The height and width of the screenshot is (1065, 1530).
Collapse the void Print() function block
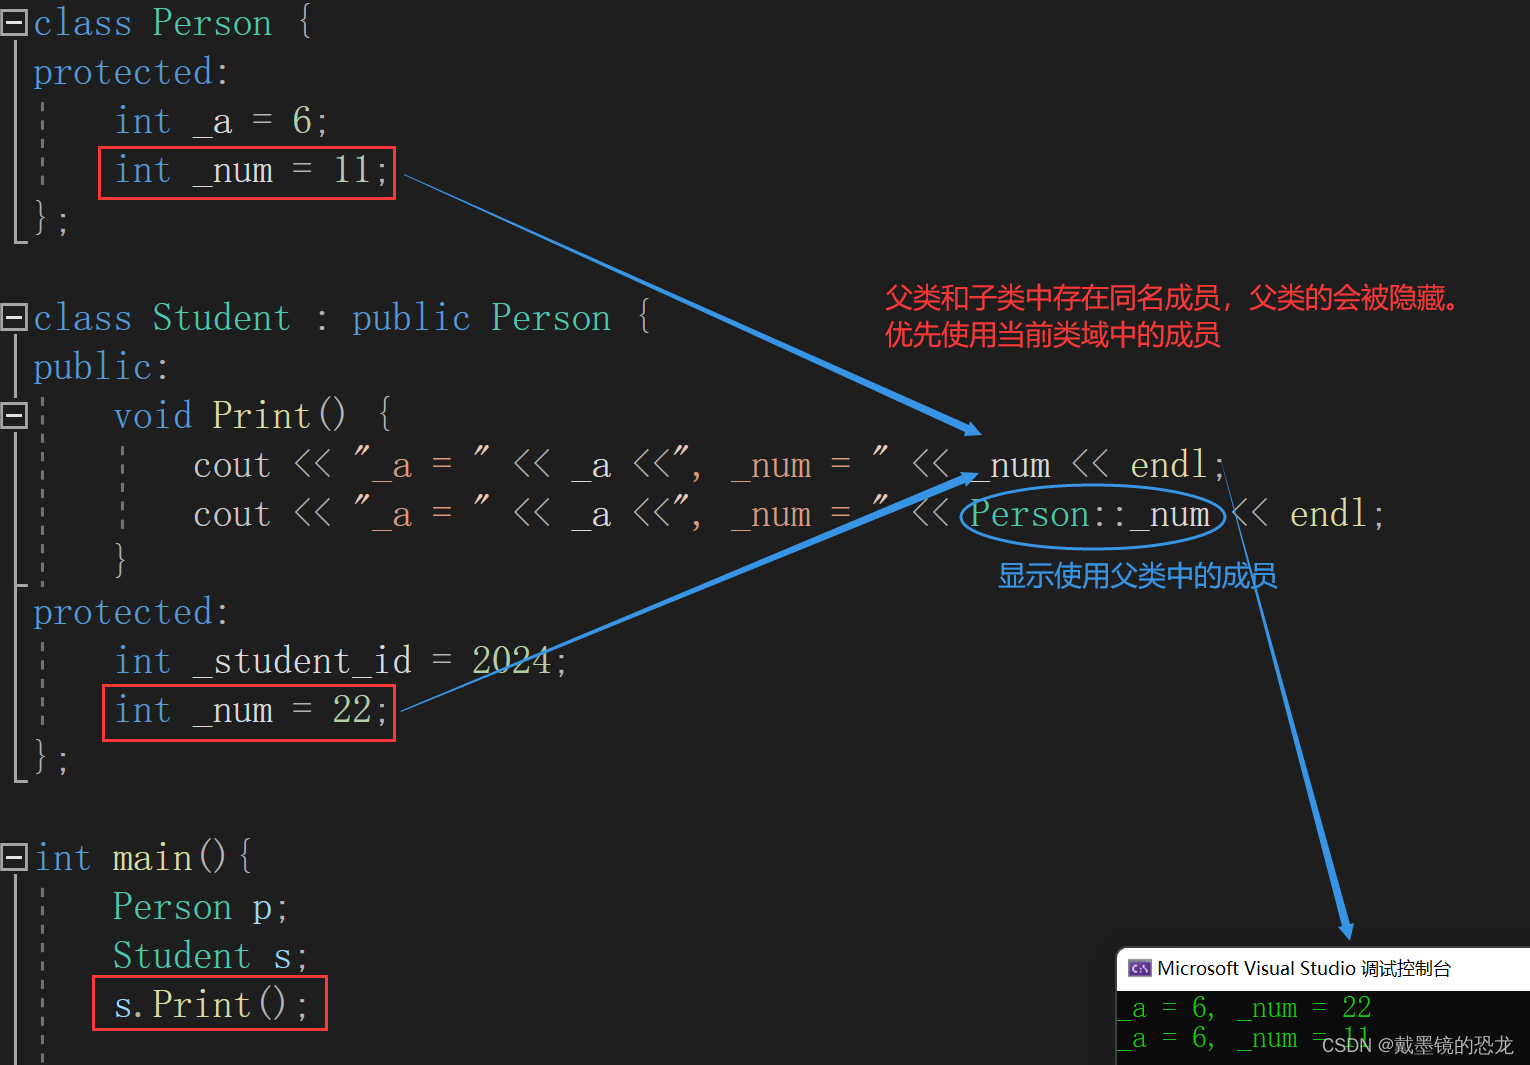14,415
